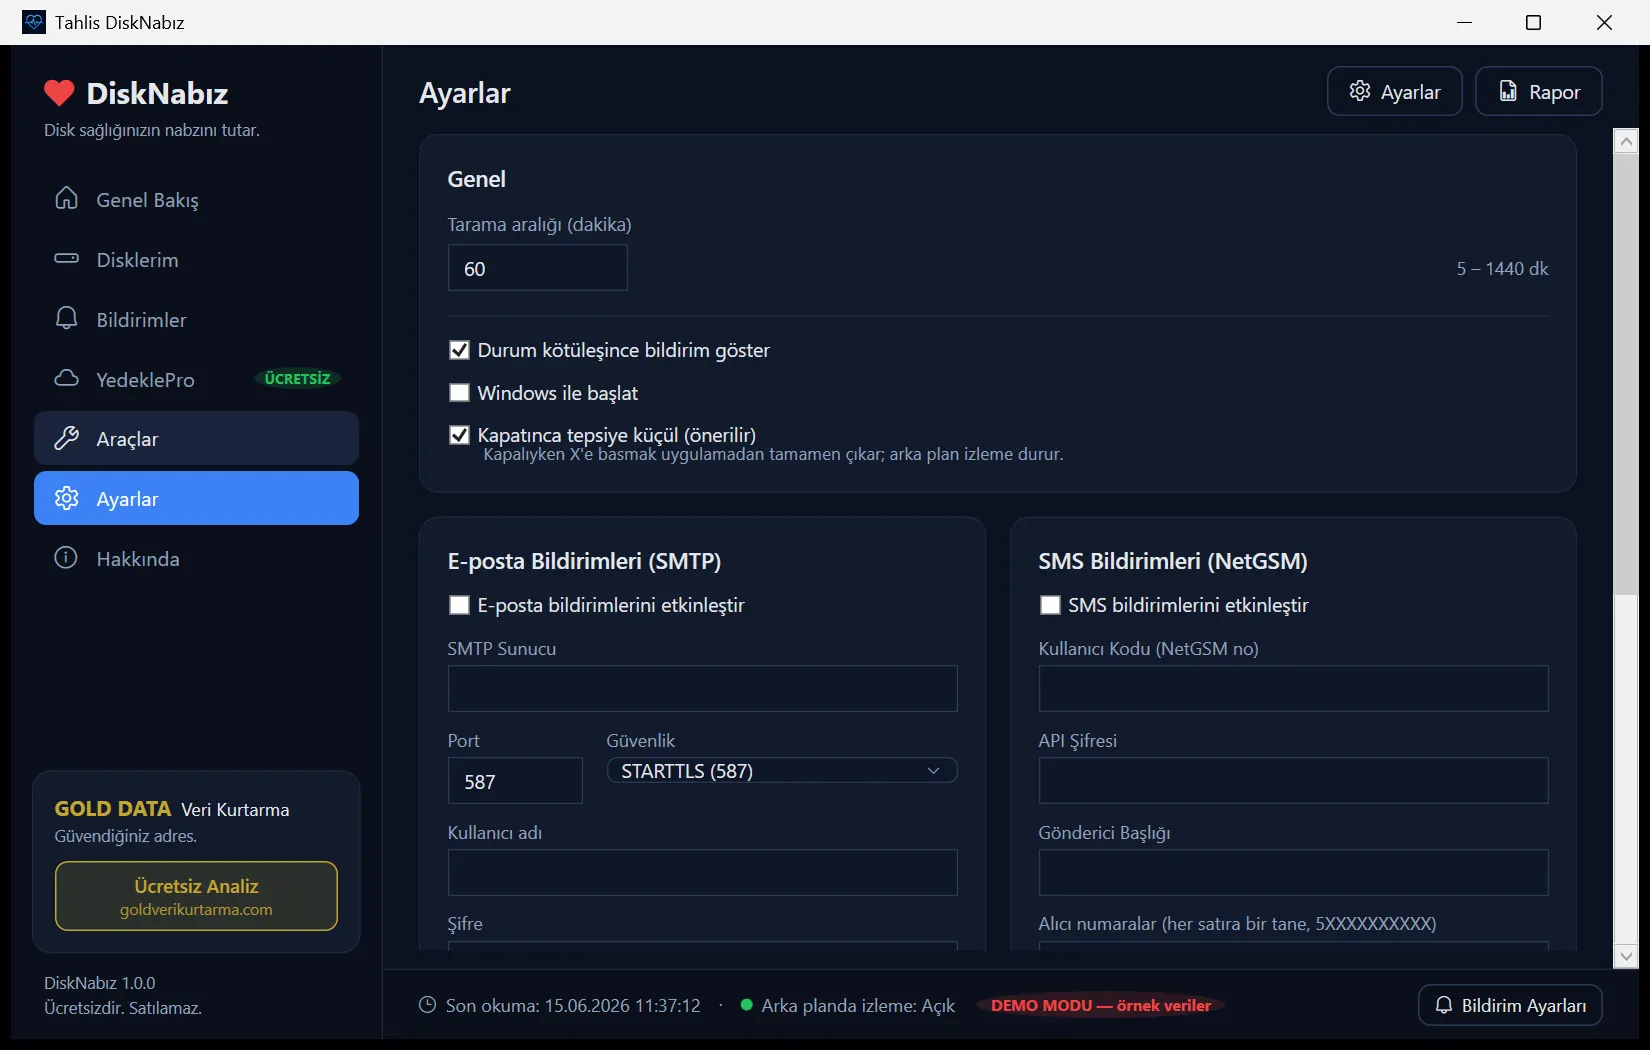Click the 'GOLD DATA' heading text
Screen dimensions: 1650x1050
[x=113, y=808]
